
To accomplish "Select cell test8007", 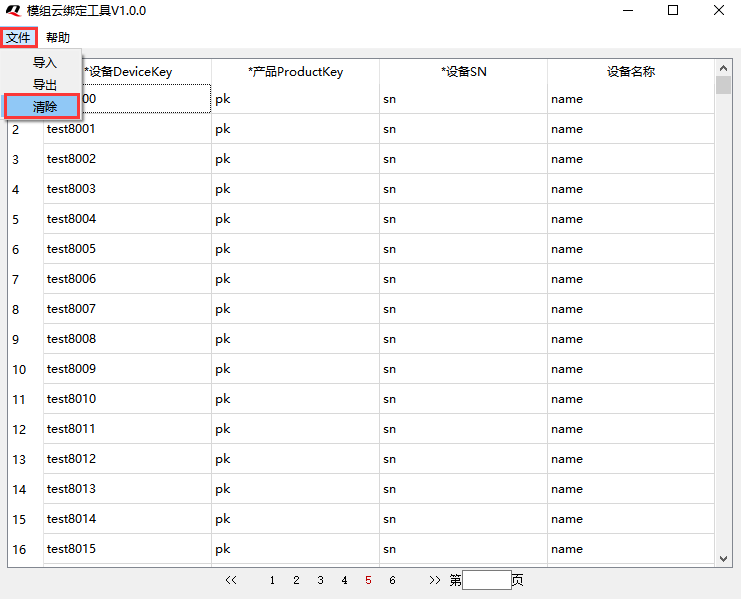I will (128, 309).
